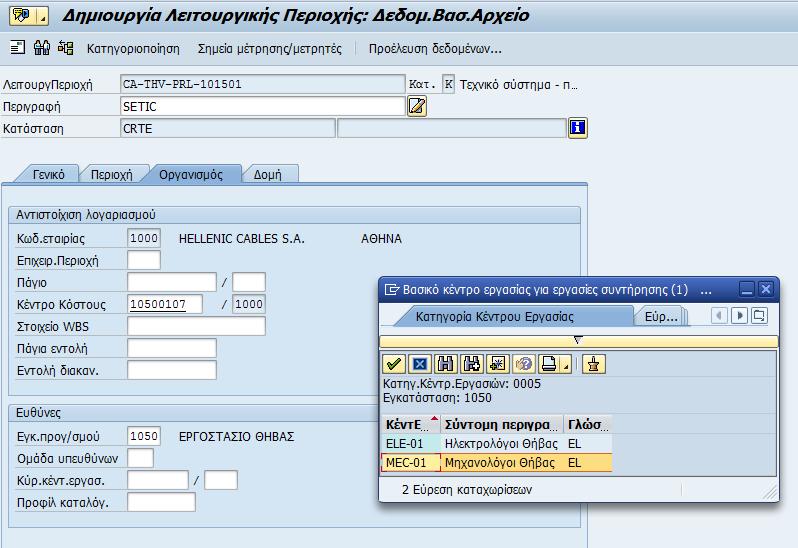Open the tab list icon in popup
This screenshot has width=798, height=548.
click(759, 316)
